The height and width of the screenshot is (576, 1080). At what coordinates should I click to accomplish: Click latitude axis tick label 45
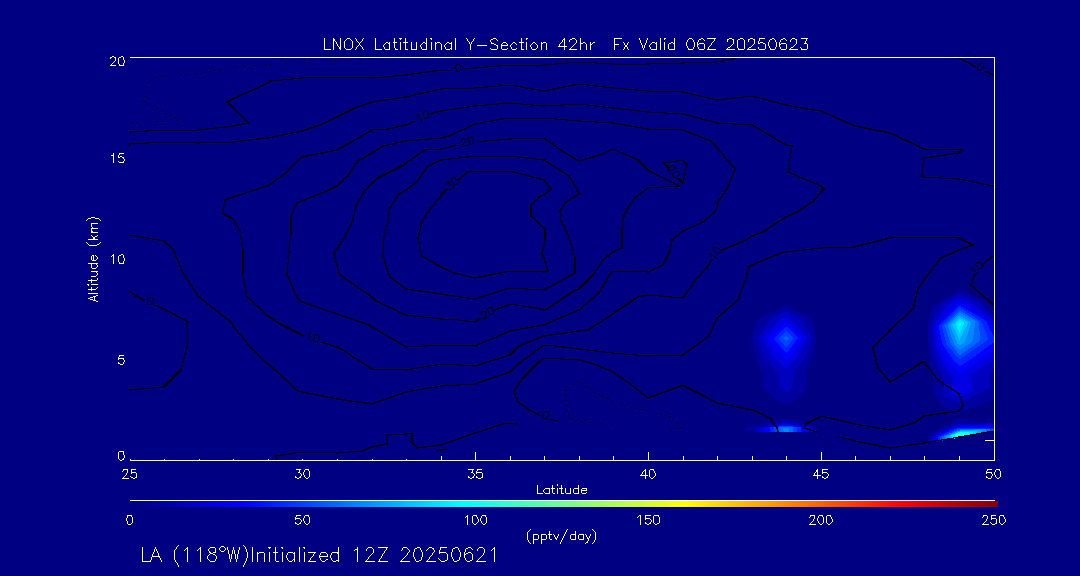821,474
